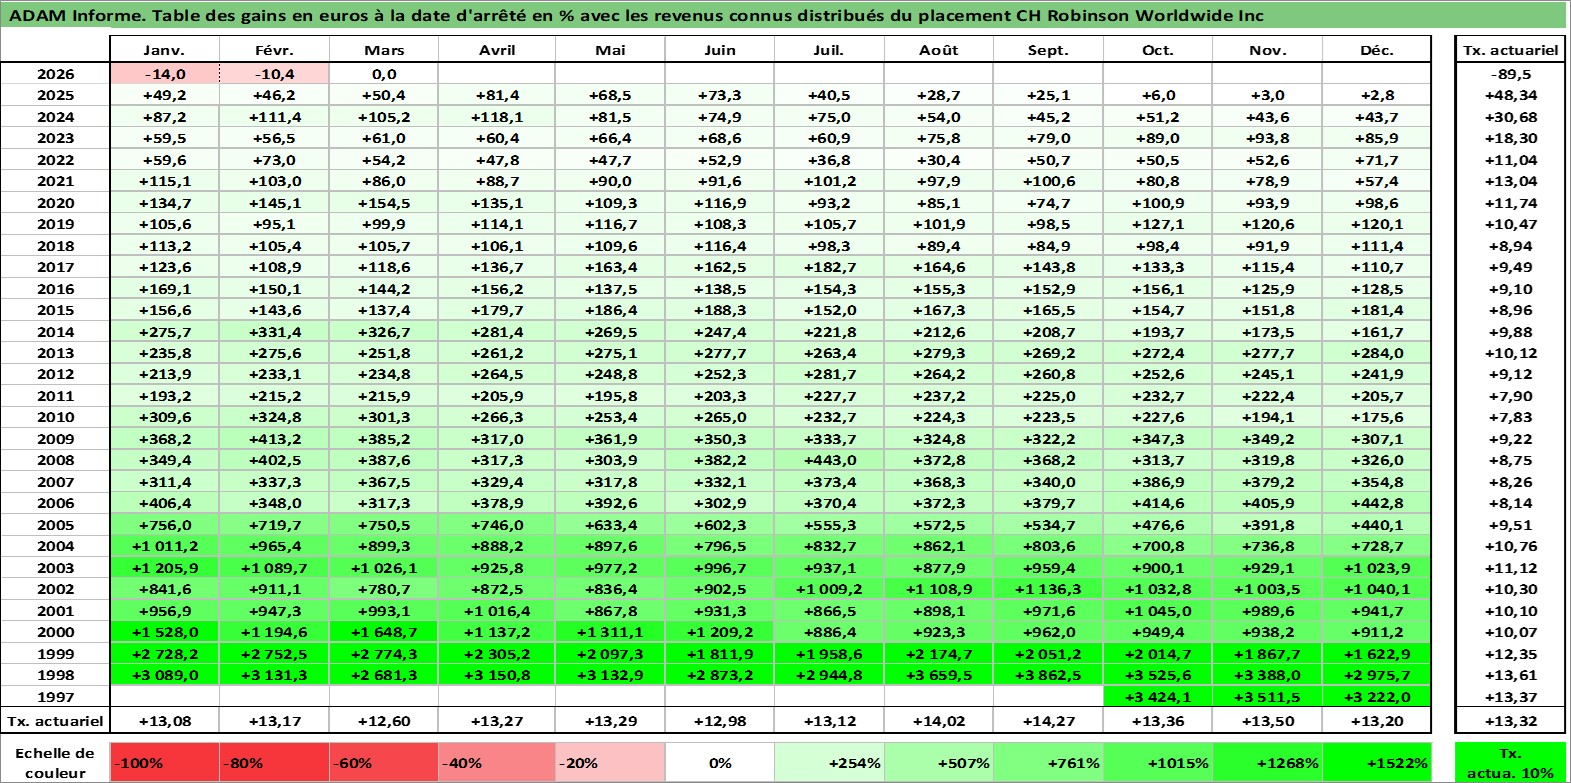The height and width of the screenshot is (783, 1571).
Task: Click the +13,08 Janv. actuarial rate cell
Action: point(164,721)
